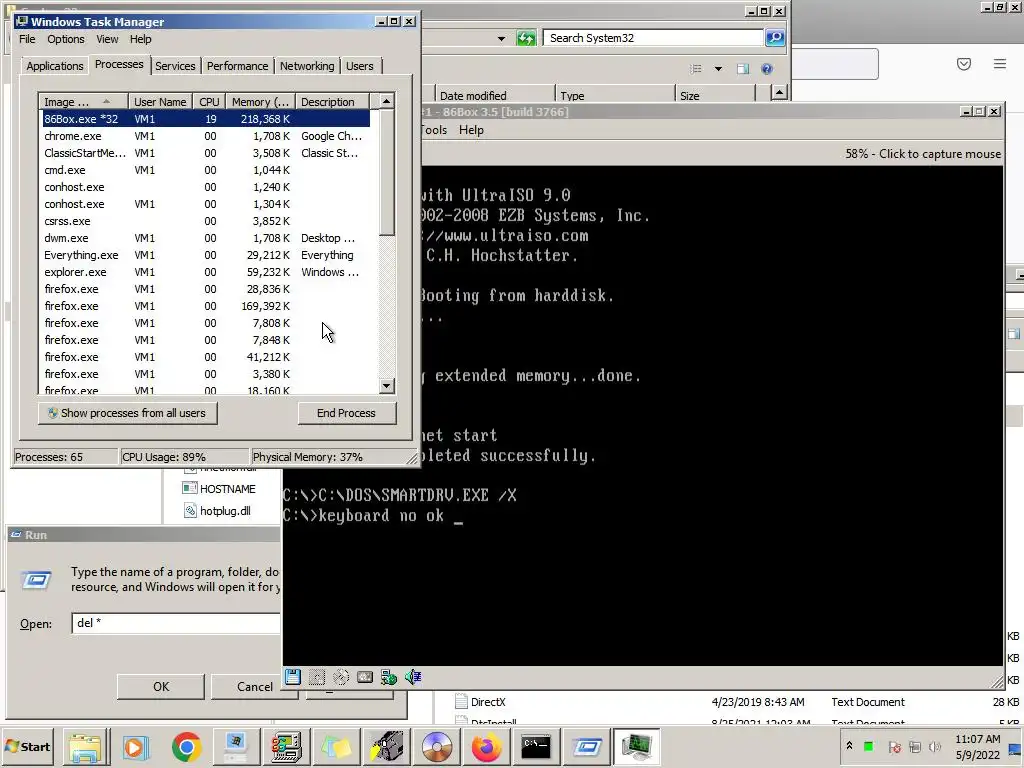
Task: Sort processes by Memory column
Action: (x=261, y=102)
